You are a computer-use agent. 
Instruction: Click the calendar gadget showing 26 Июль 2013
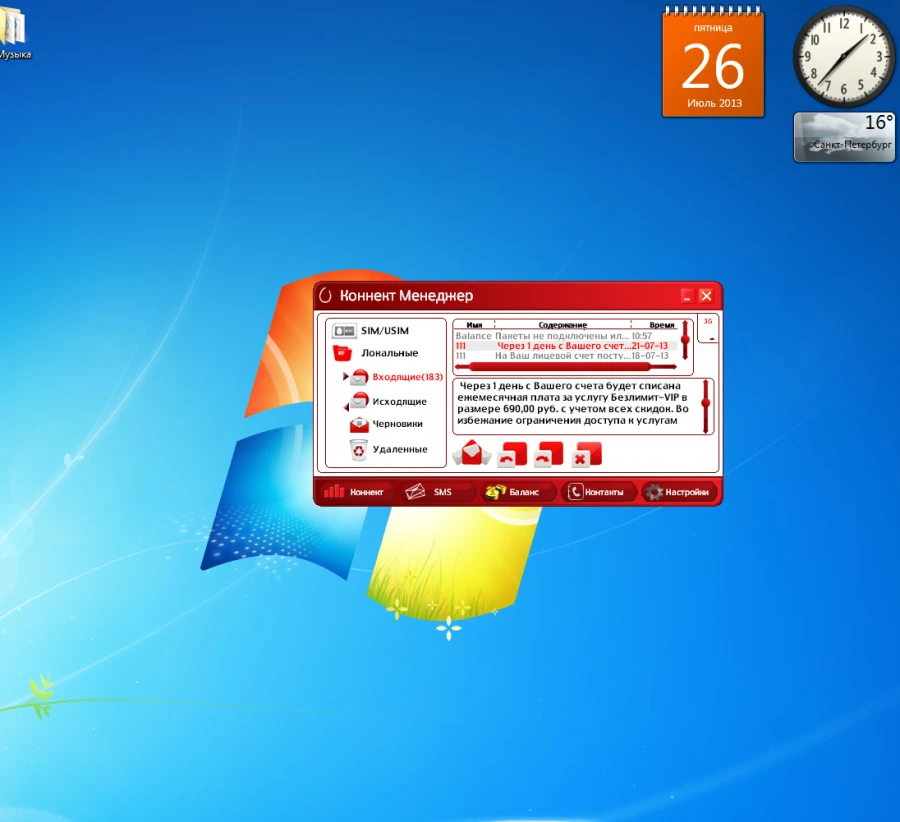pyautogui.click(x=713, y=62)
